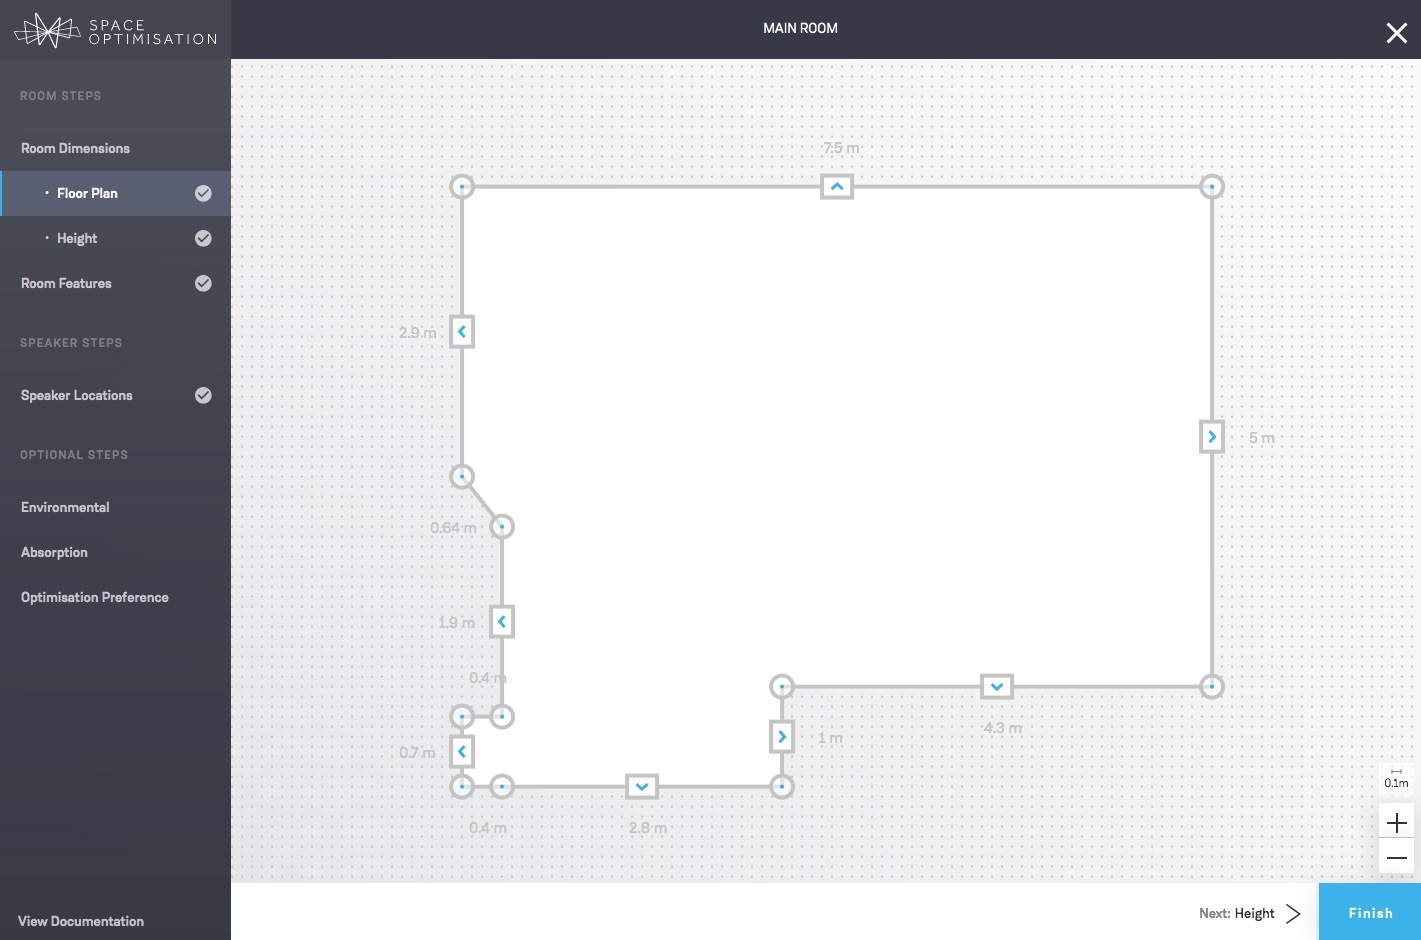
Task: Click Speaker Locations completed checkmark
Action: tap(203, 395)
